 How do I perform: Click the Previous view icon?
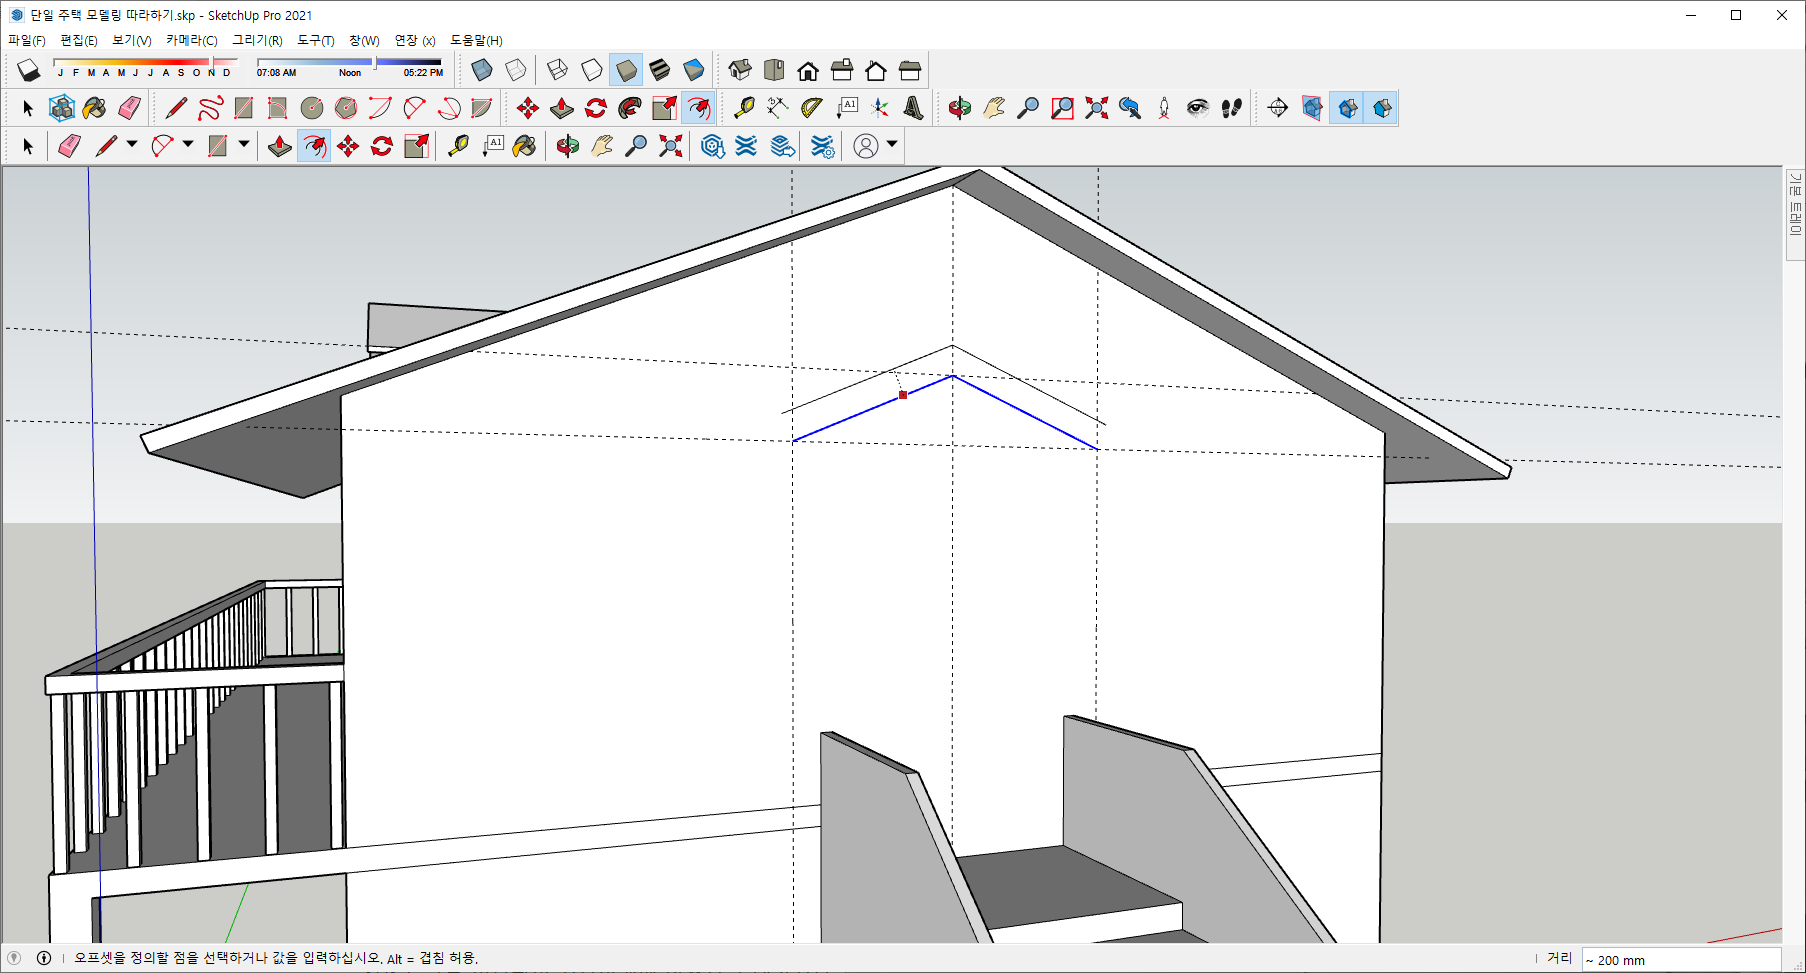[1130, 108]
